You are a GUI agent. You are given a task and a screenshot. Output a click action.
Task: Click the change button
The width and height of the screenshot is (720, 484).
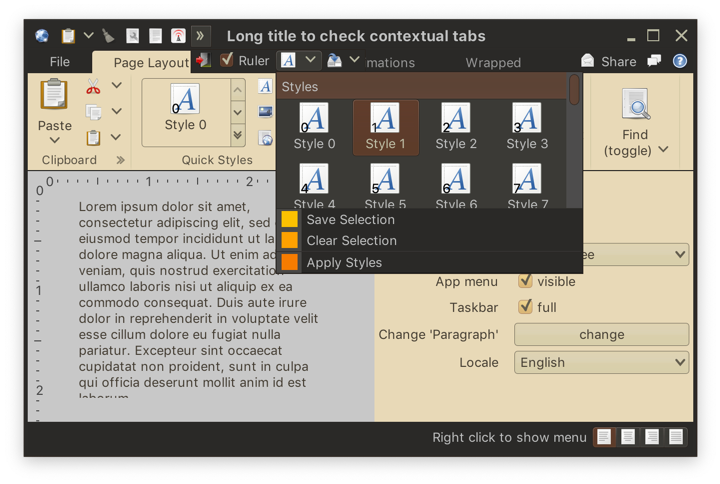click(601, 334)
